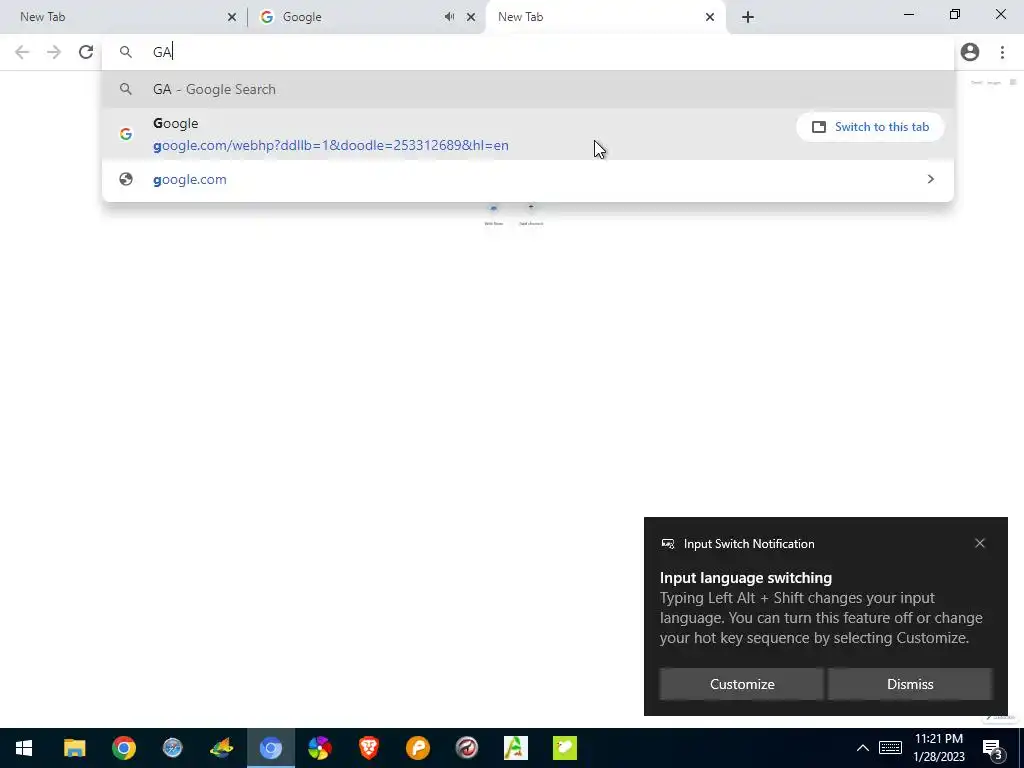Click the address bar containing GA
1024x768 pixels.
click(x=528, y=52)
